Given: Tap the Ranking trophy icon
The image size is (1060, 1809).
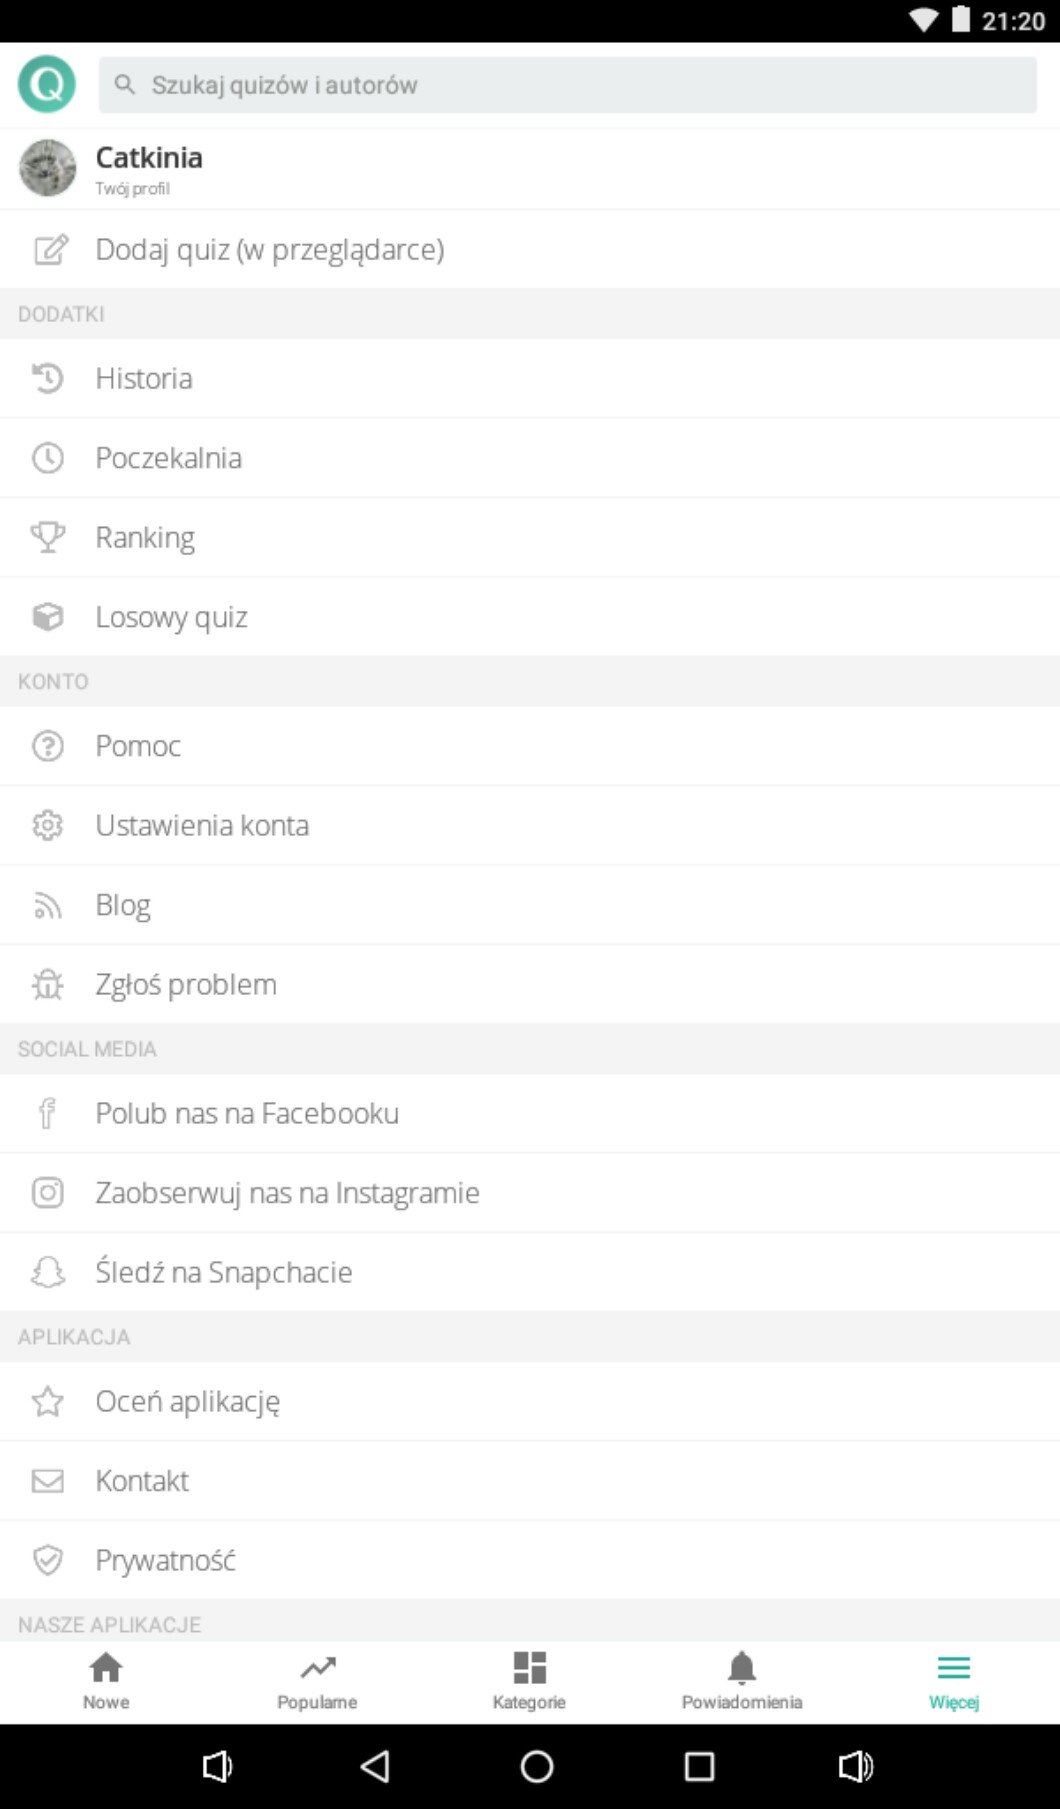Looking at the screenshot, I should pos(47,537).
